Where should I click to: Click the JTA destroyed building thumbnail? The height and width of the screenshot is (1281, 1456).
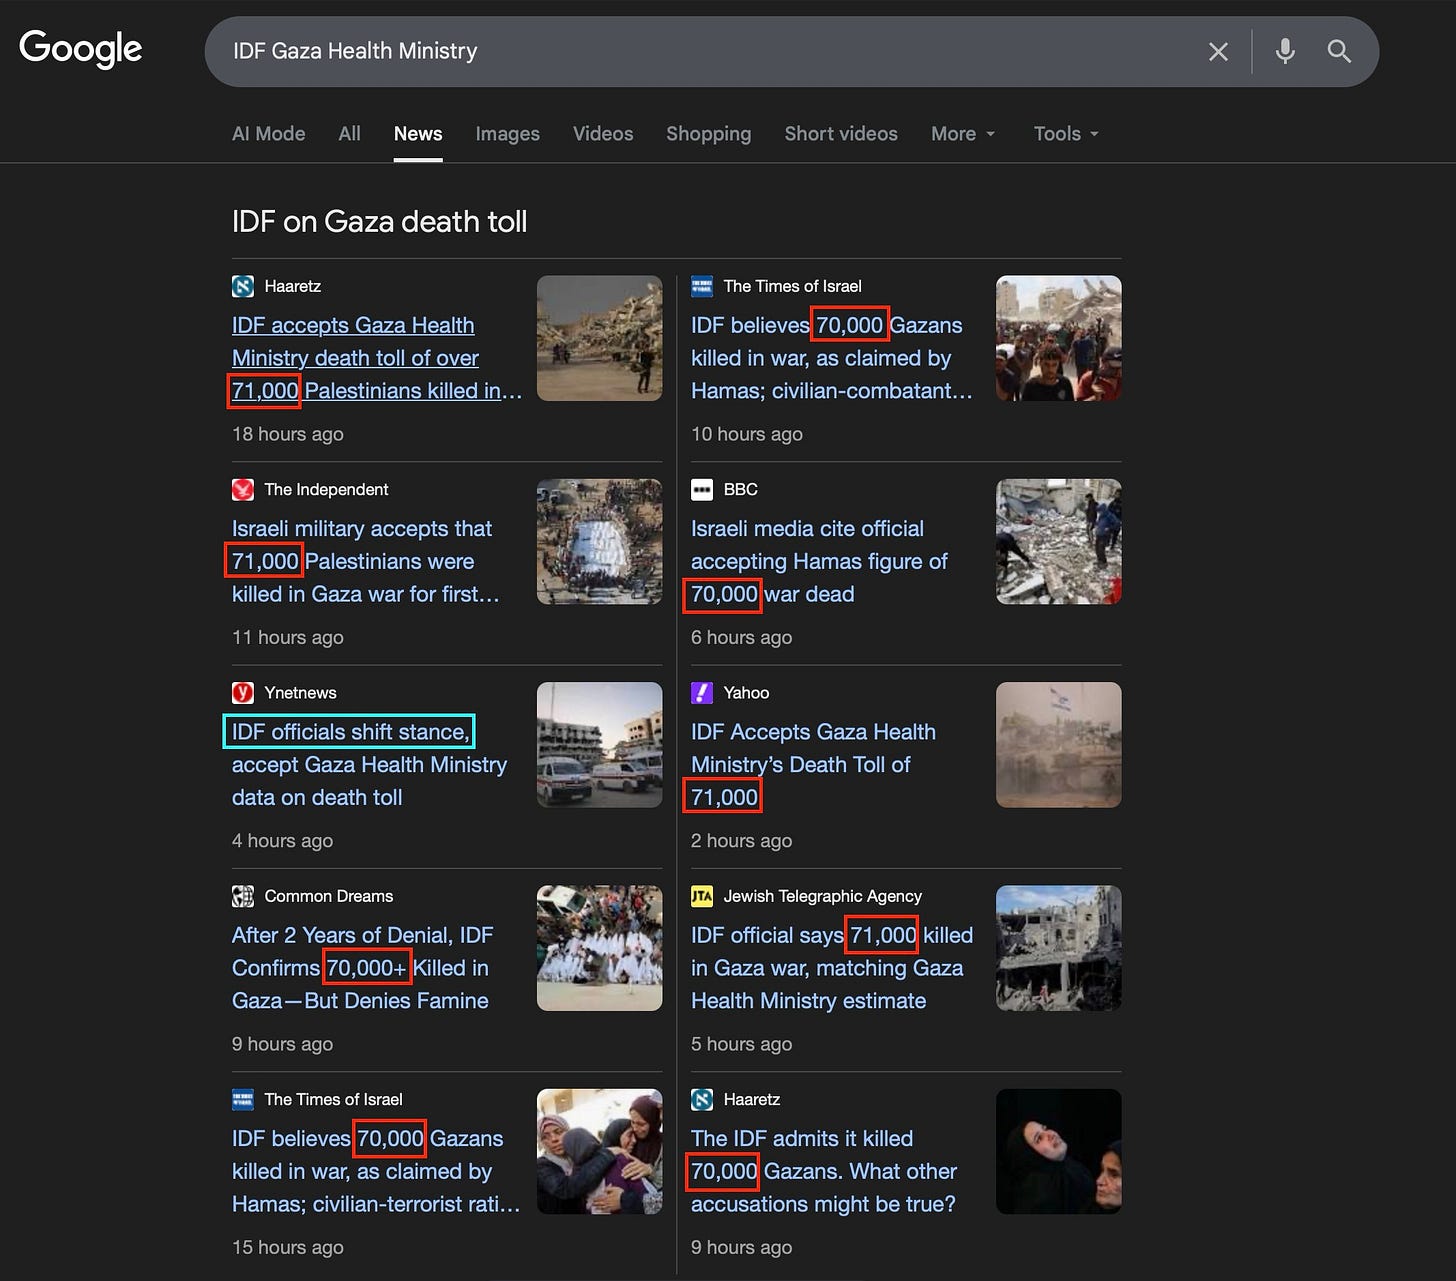(1059, 948)
